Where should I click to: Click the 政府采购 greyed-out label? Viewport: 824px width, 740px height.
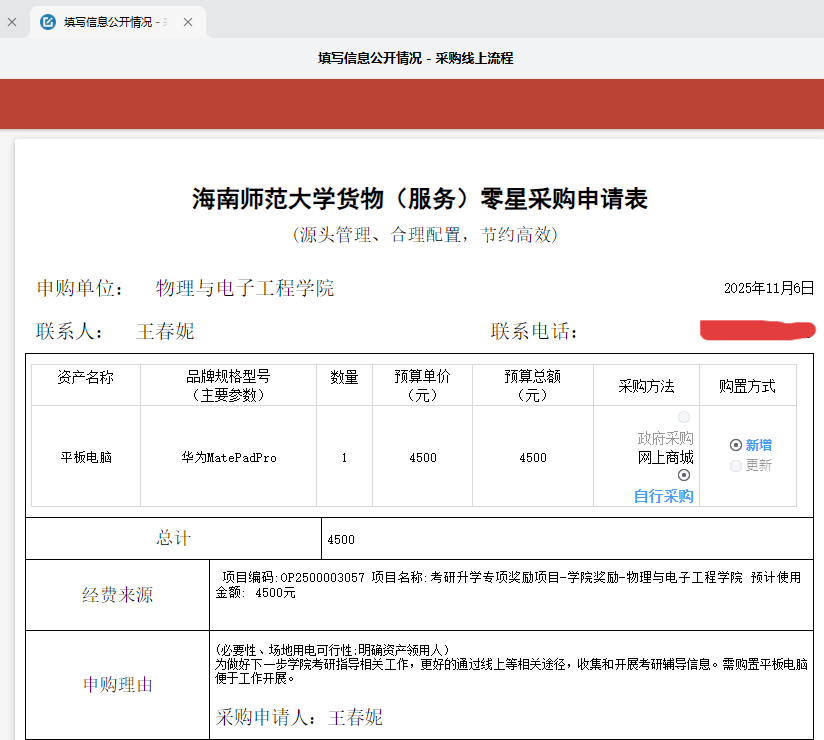[x=665, y=438]
